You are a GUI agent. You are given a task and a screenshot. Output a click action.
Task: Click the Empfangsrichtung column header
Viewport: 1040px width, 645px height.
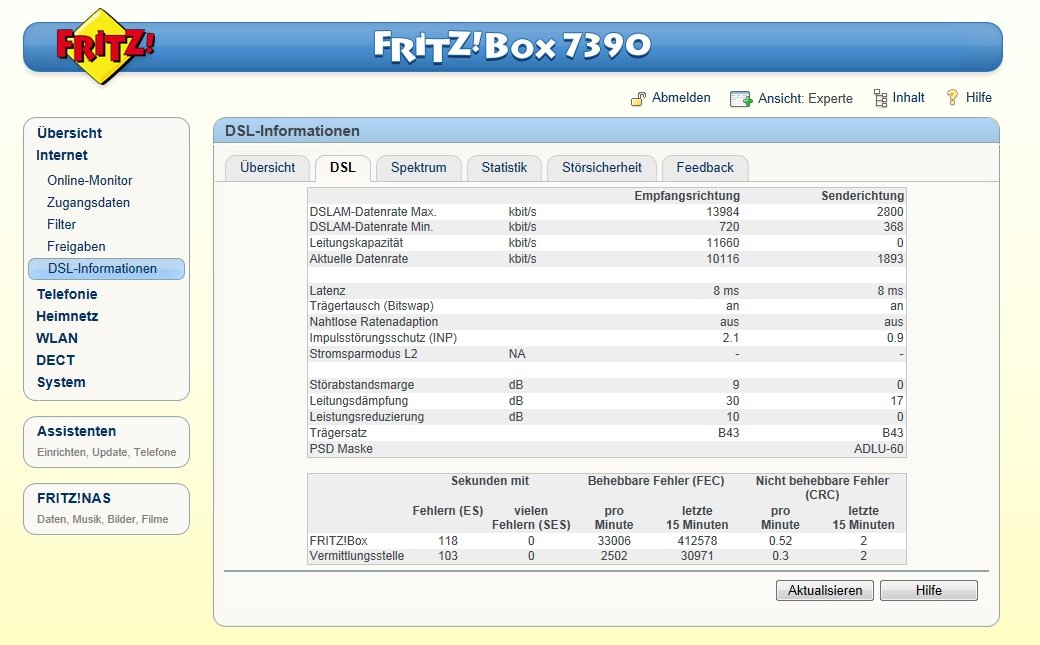coord(686,196)
